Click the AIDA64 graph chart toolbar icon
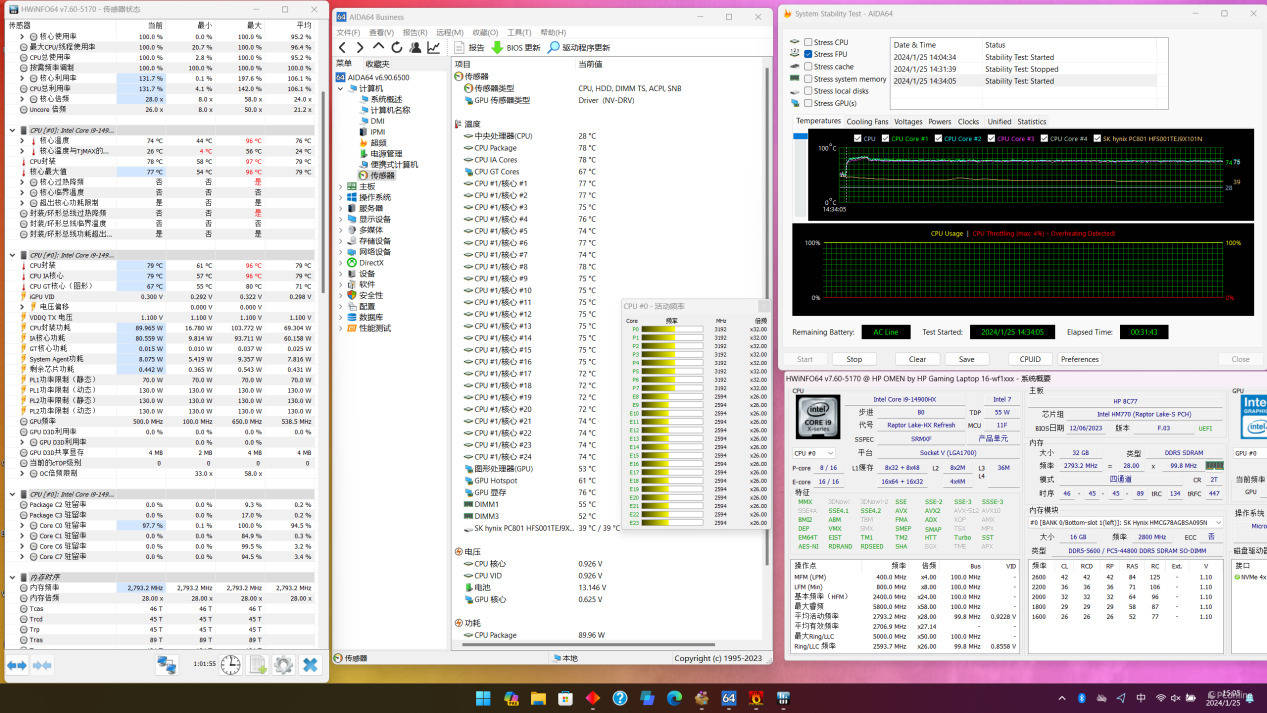Viewport: 1267px width, 713px height. coord(434,47)
